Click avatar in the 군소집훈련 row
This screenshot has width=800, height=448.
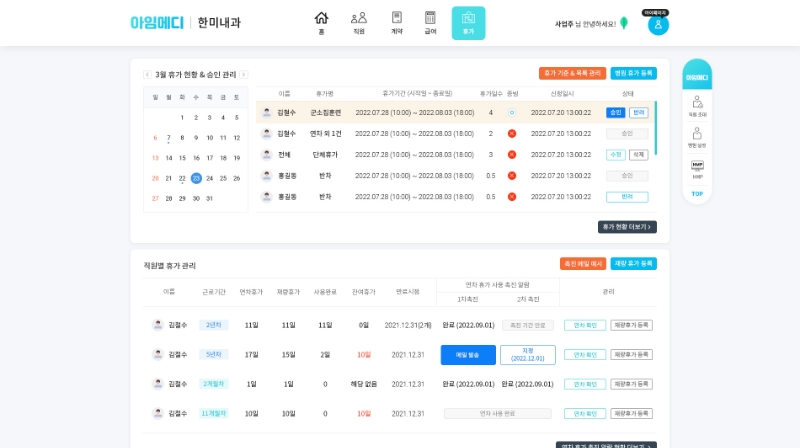coord(266,112)
